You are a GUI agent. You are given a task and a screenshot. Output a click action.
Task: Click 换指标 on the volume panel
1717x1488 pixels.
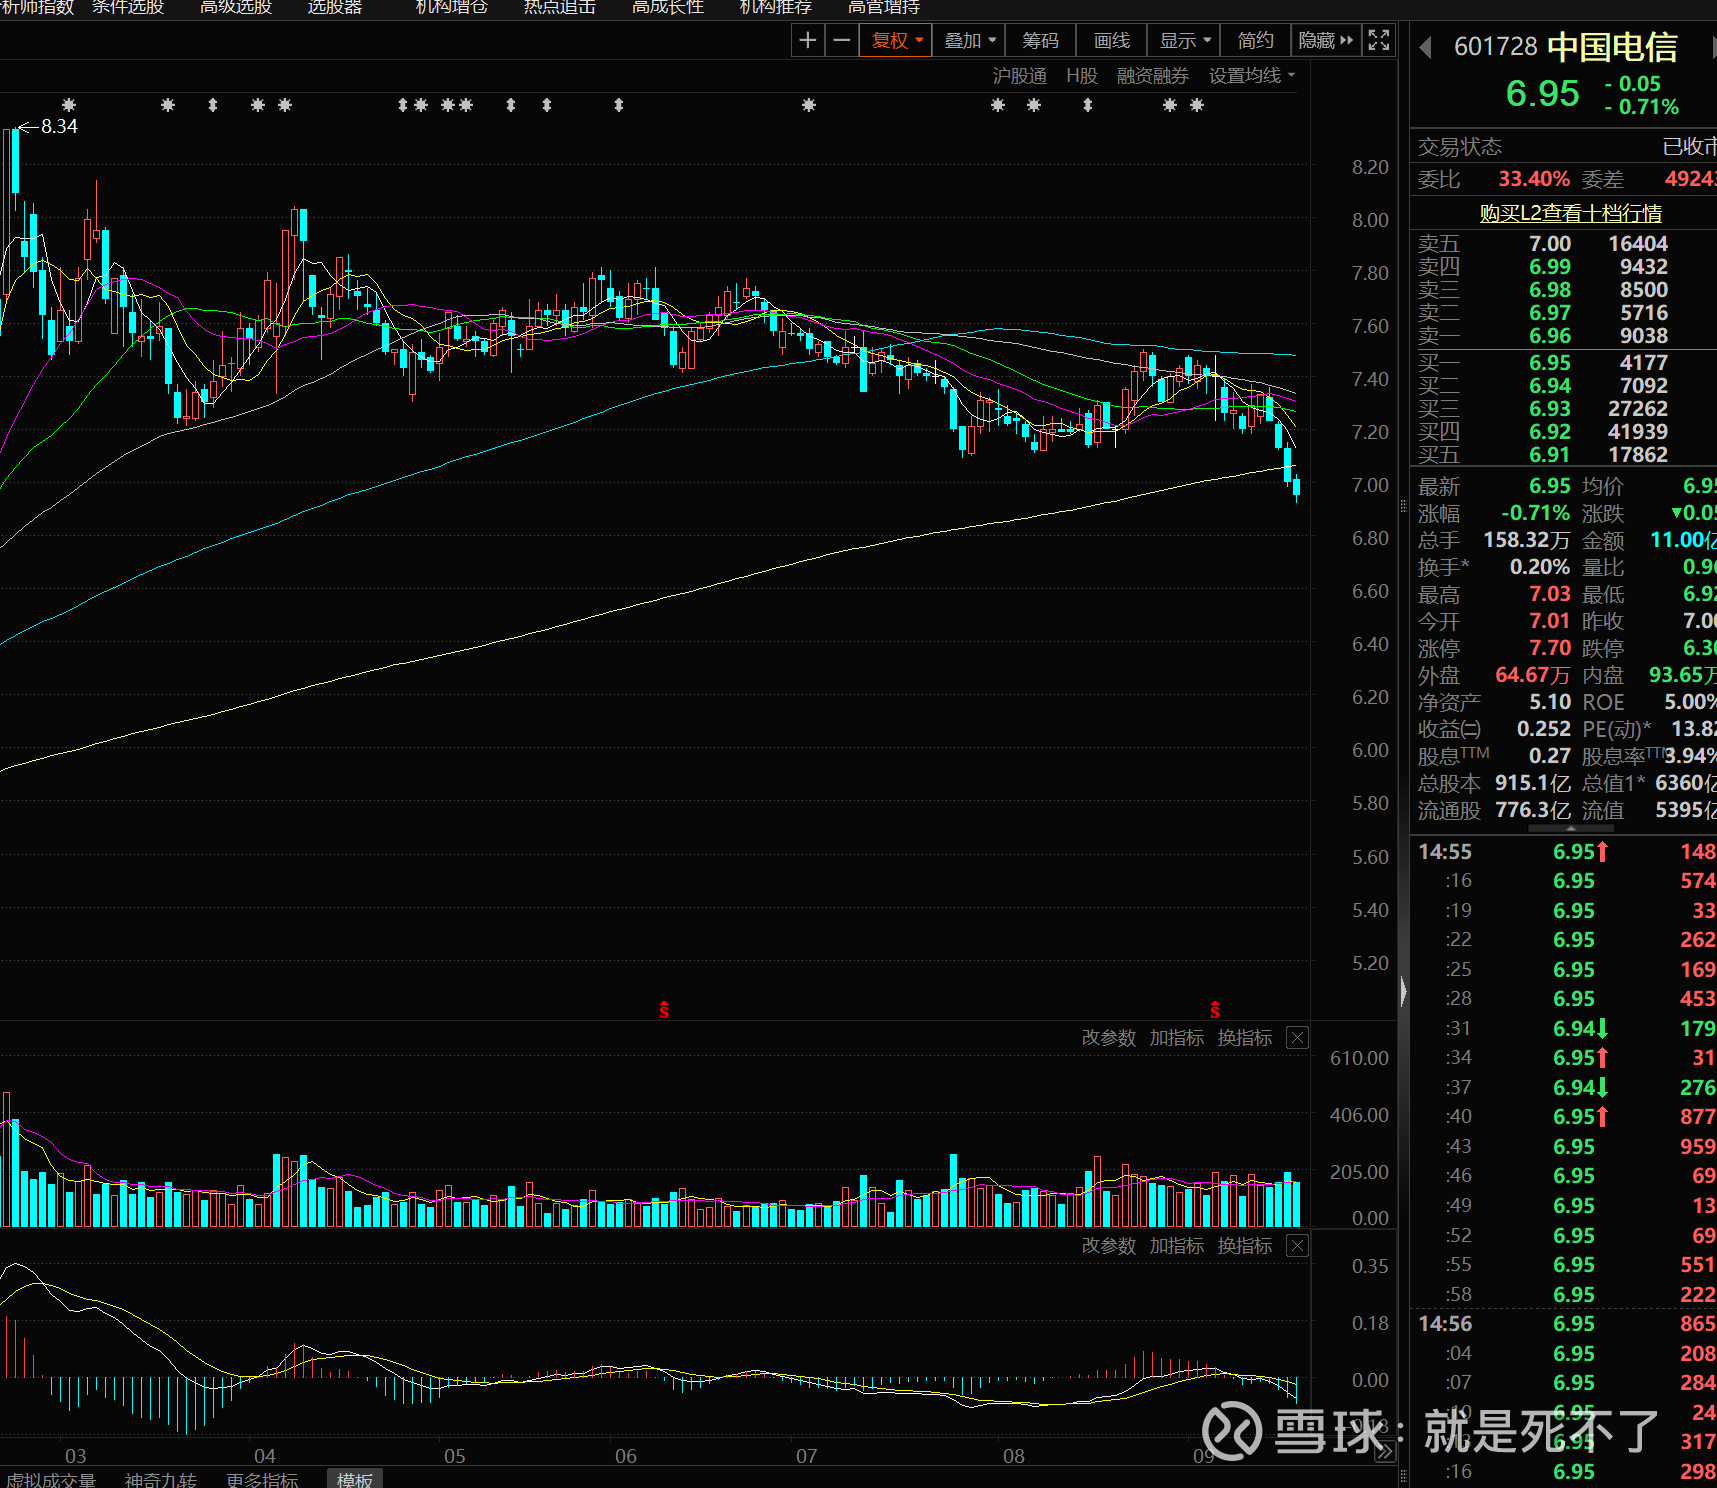tap(1244, 1038)
